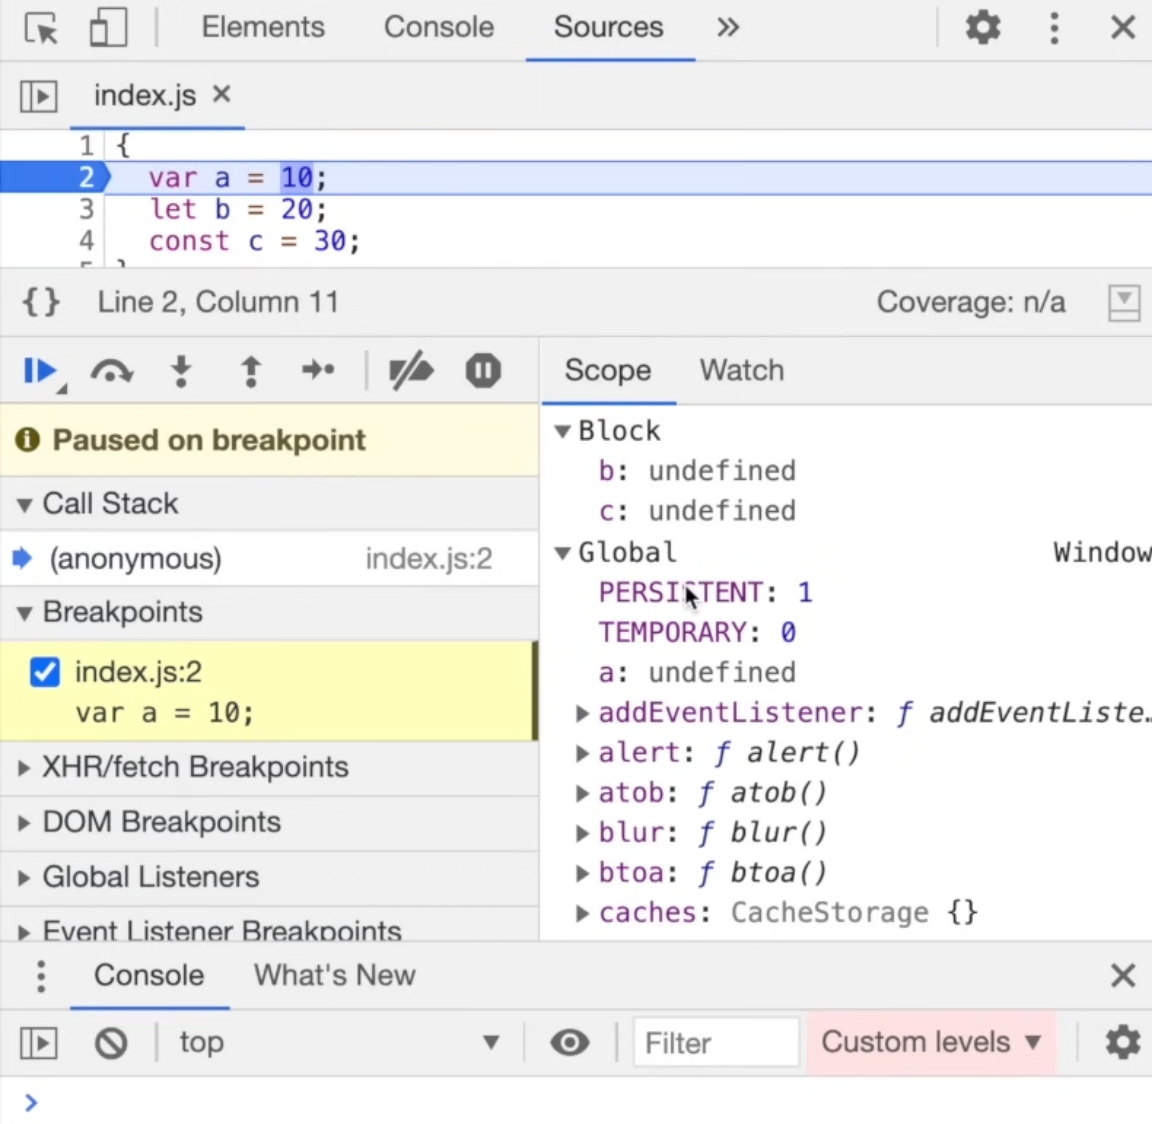Click the Clear console icon

[111, 1042]
